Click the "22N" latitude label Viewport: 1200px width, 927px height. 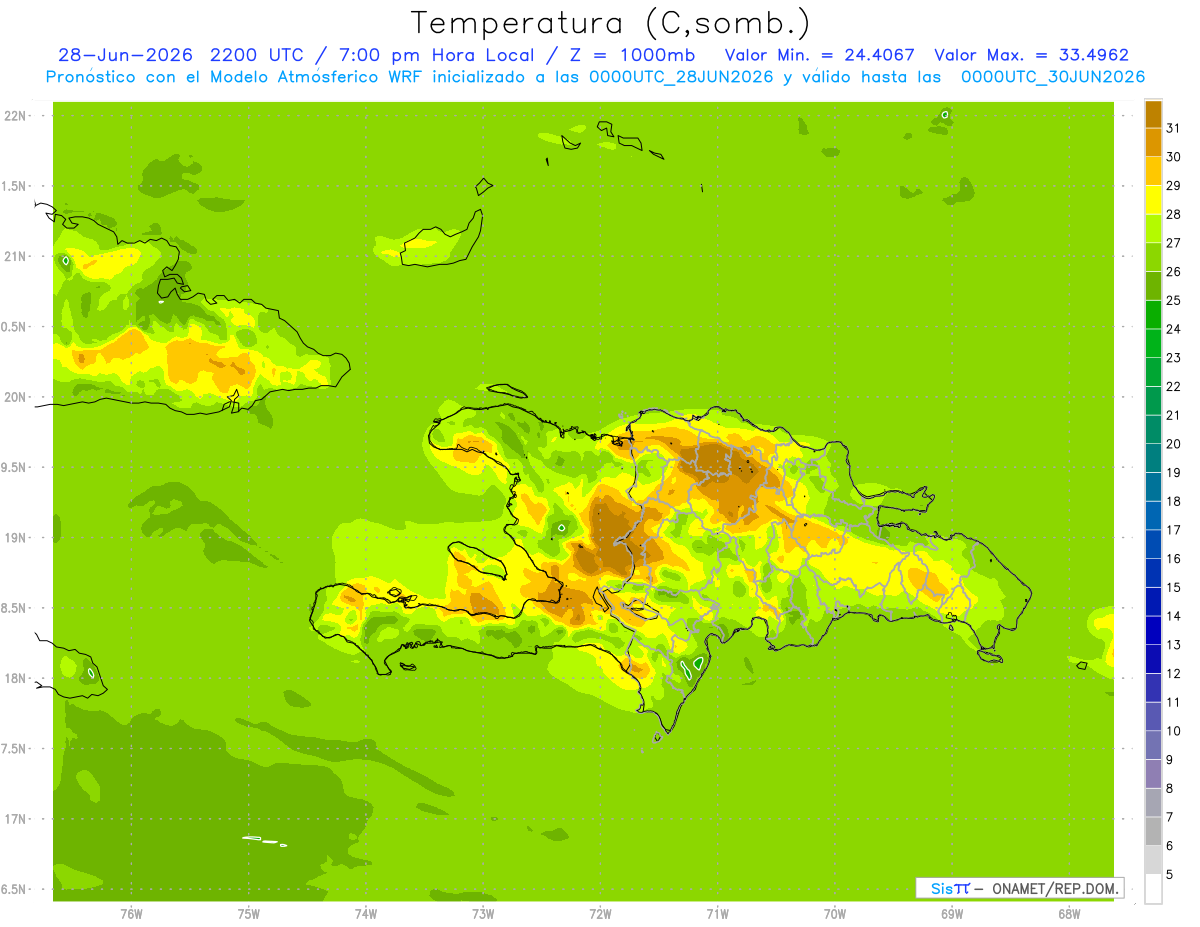[14, 116]
